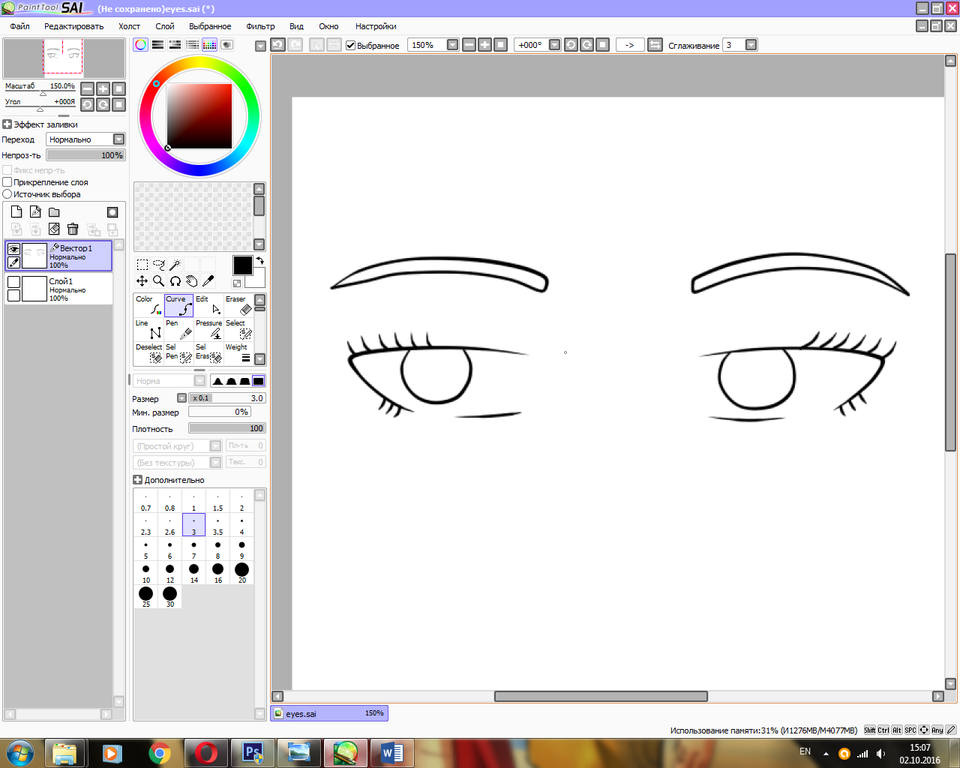This screenshot has width=960, height=768.
Task: Open the Сглаживание value dropdown
Action: (751, 45)
